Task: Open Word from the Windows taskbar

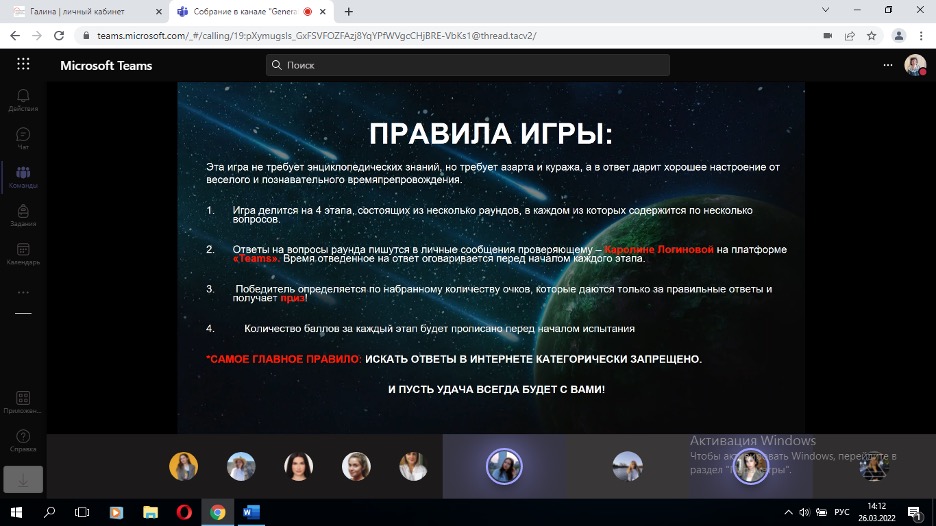Action: coord(251,513)
